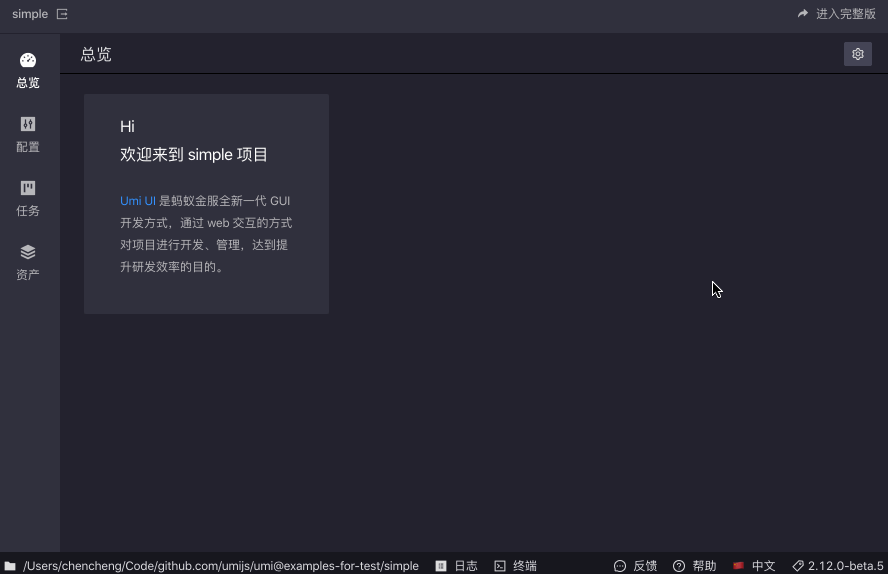Click the 帮助 help label
The width and height of the screenshot is (888, 574).
[705, 566]
